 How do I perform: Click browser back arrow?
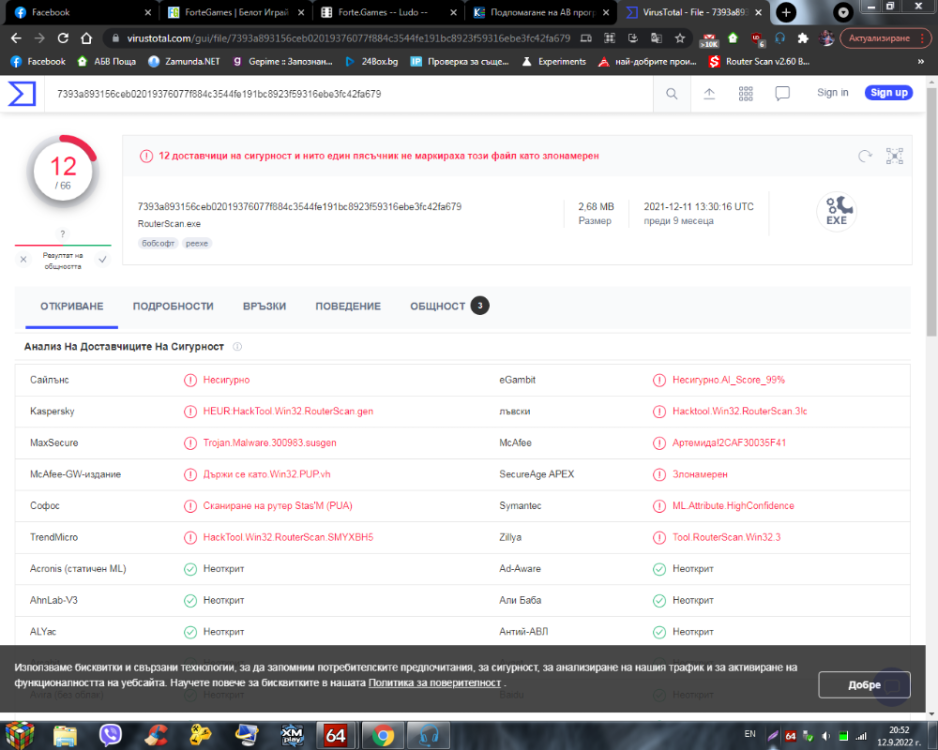16,38
